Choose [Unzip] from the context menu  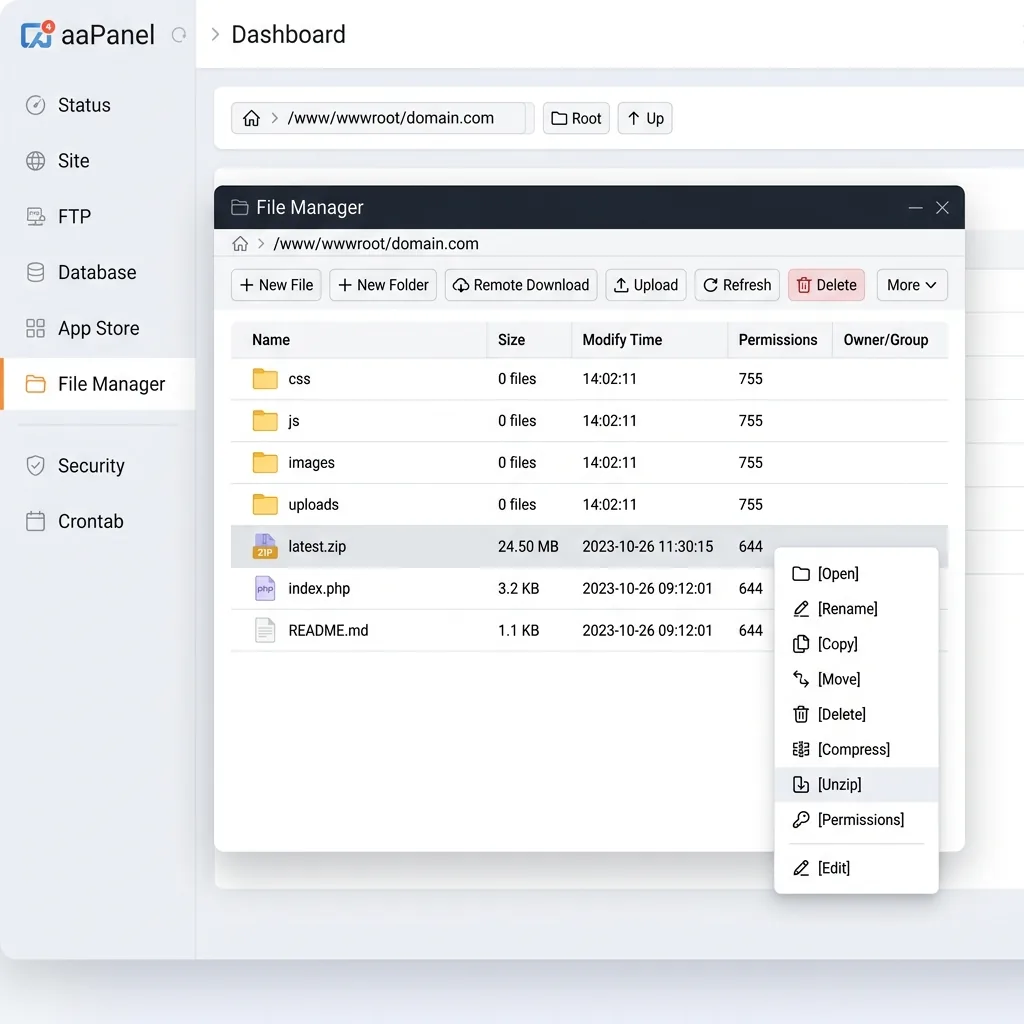pyautogui.click(x=856, y=784)
